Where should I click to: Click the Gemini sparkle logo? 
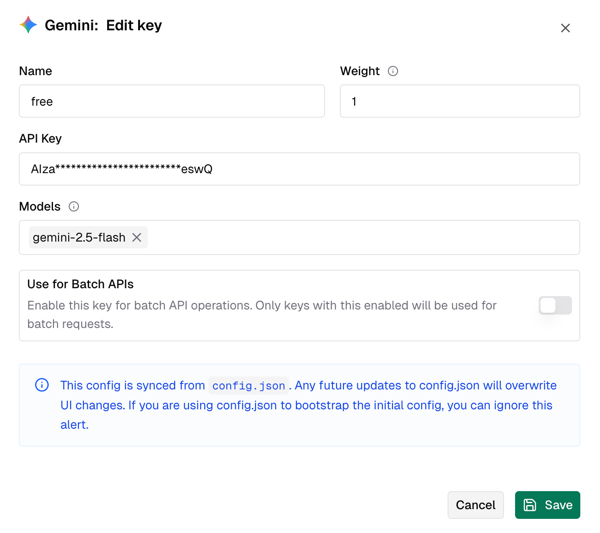pos(28,26)
